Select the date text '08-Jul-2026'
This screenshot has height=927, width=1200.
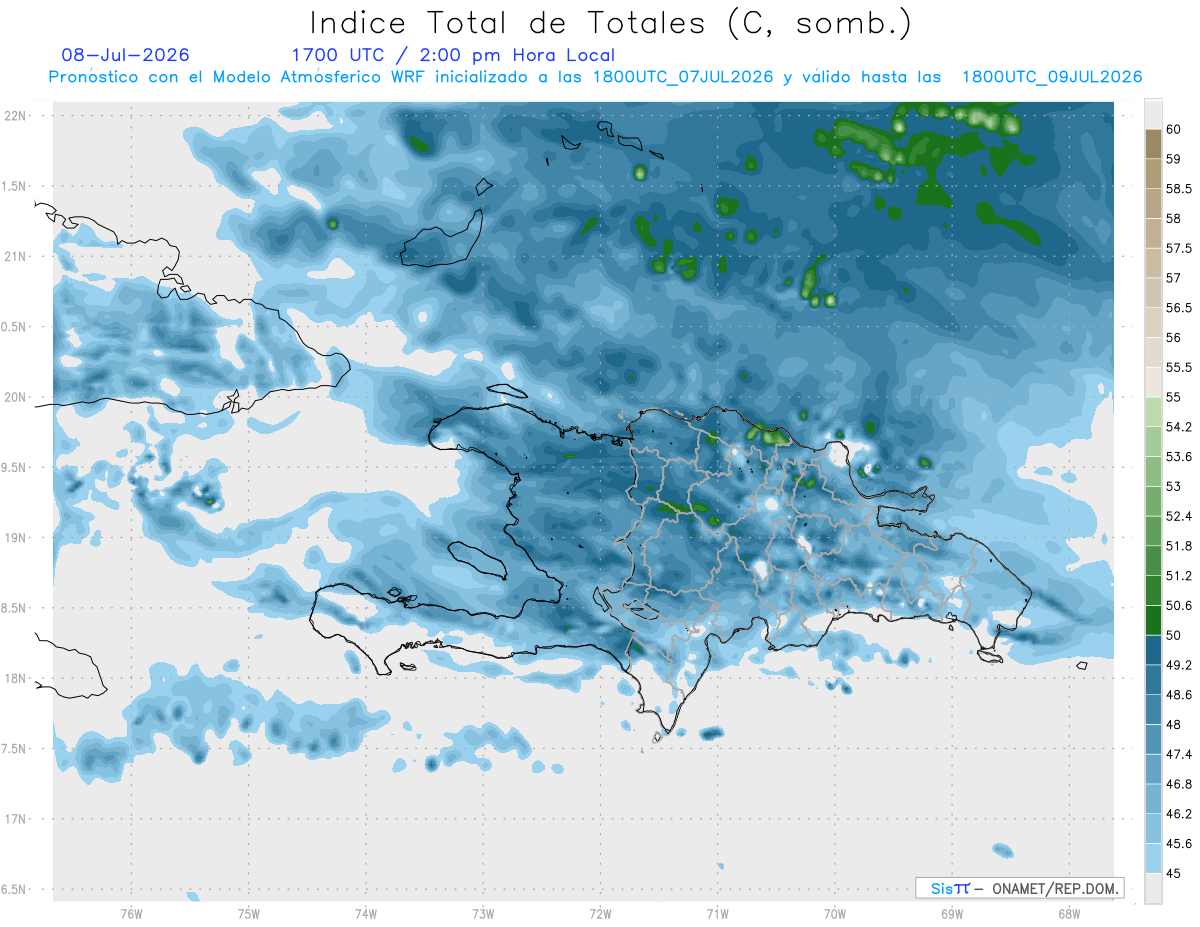(125, 55)
